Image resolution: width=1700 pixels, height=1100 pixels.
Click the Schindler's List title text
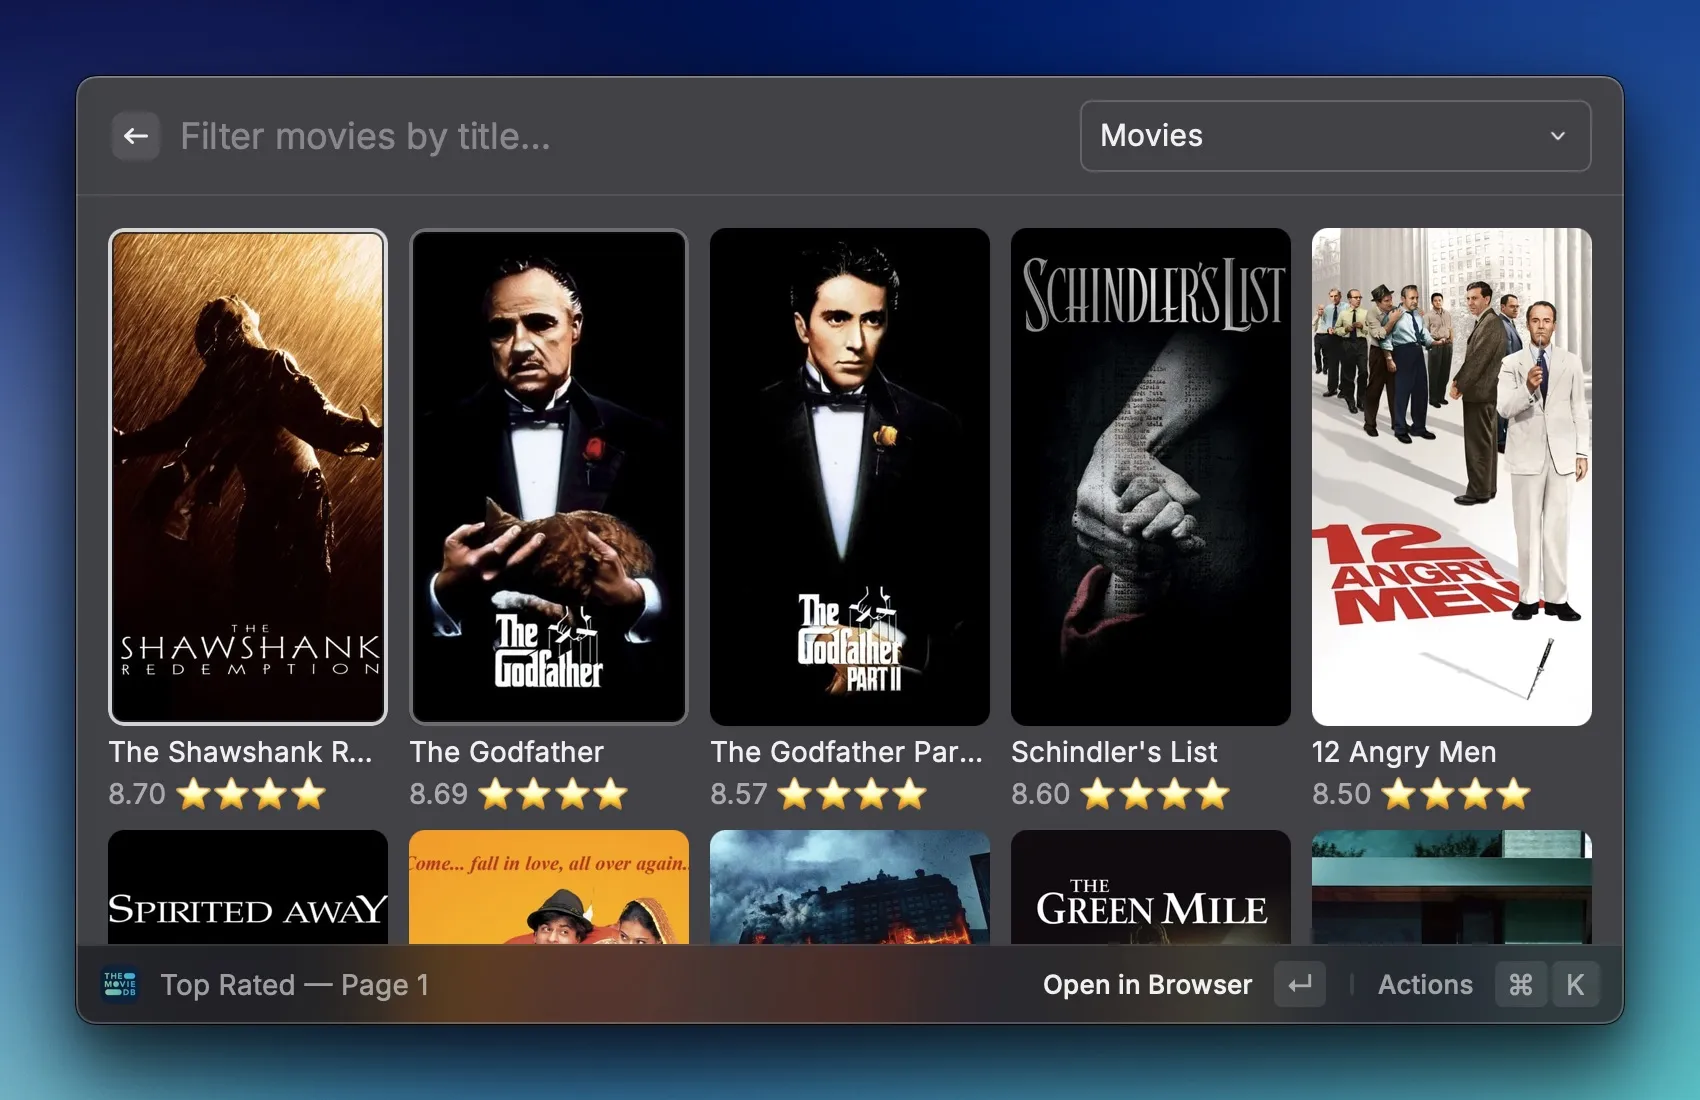coord(1114,752)
